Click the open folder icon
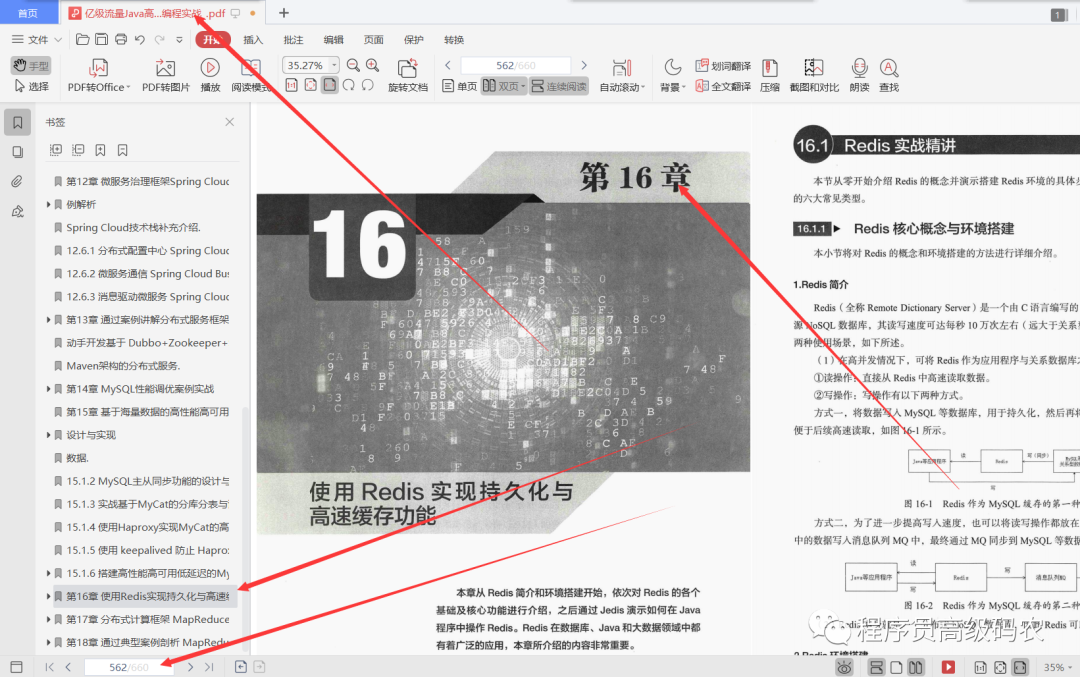Viewport: 1080px width, 677px height. click(x=83, y=39)
